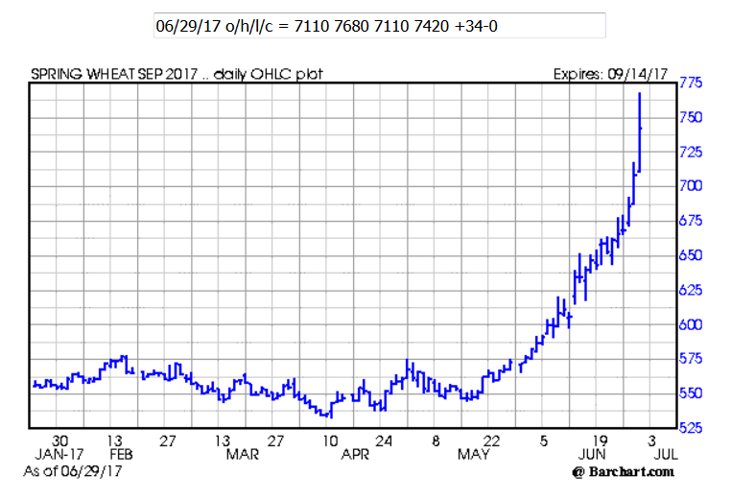This screenshot has height=500, width=731.
Task: Select the MAR month label
Action: (235, 455)
